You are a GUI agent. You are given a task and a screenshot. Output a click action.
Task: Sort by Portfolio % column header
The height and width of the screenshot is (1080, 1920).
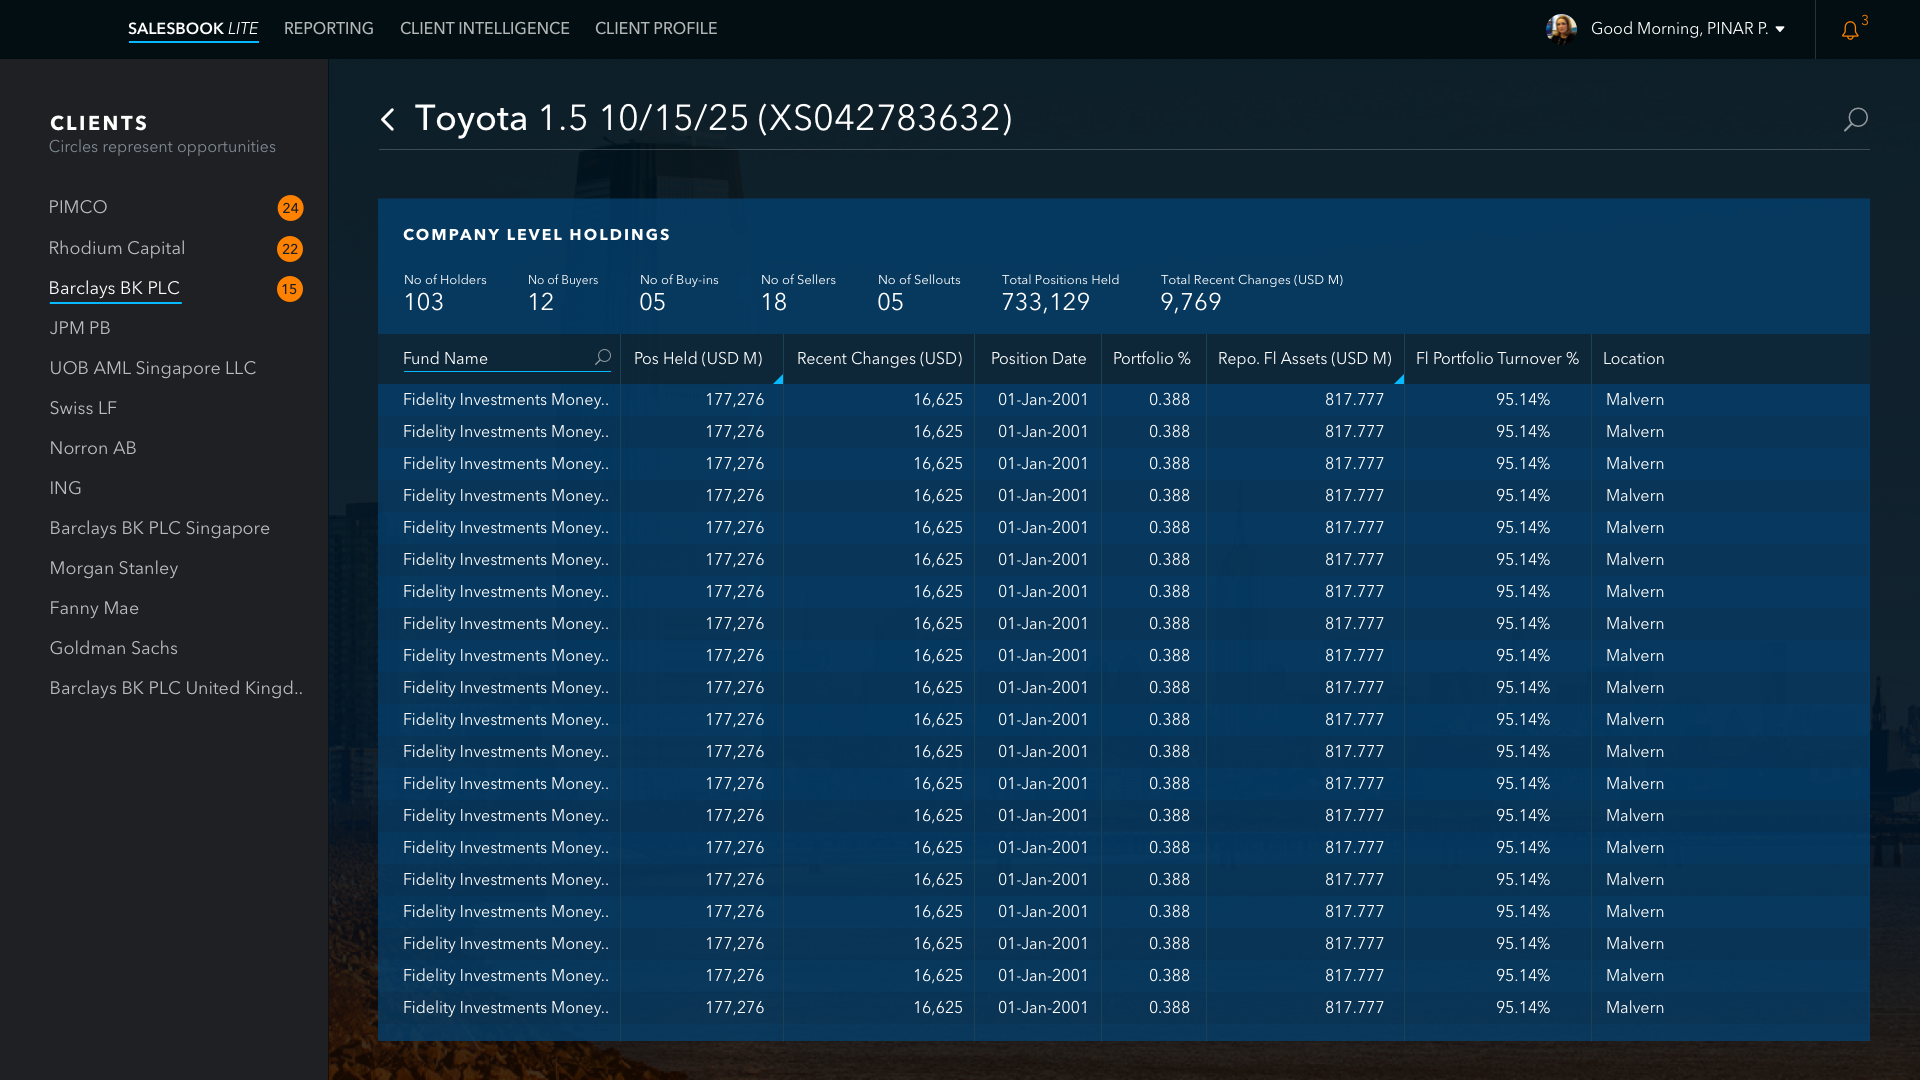coord(1152,358)
